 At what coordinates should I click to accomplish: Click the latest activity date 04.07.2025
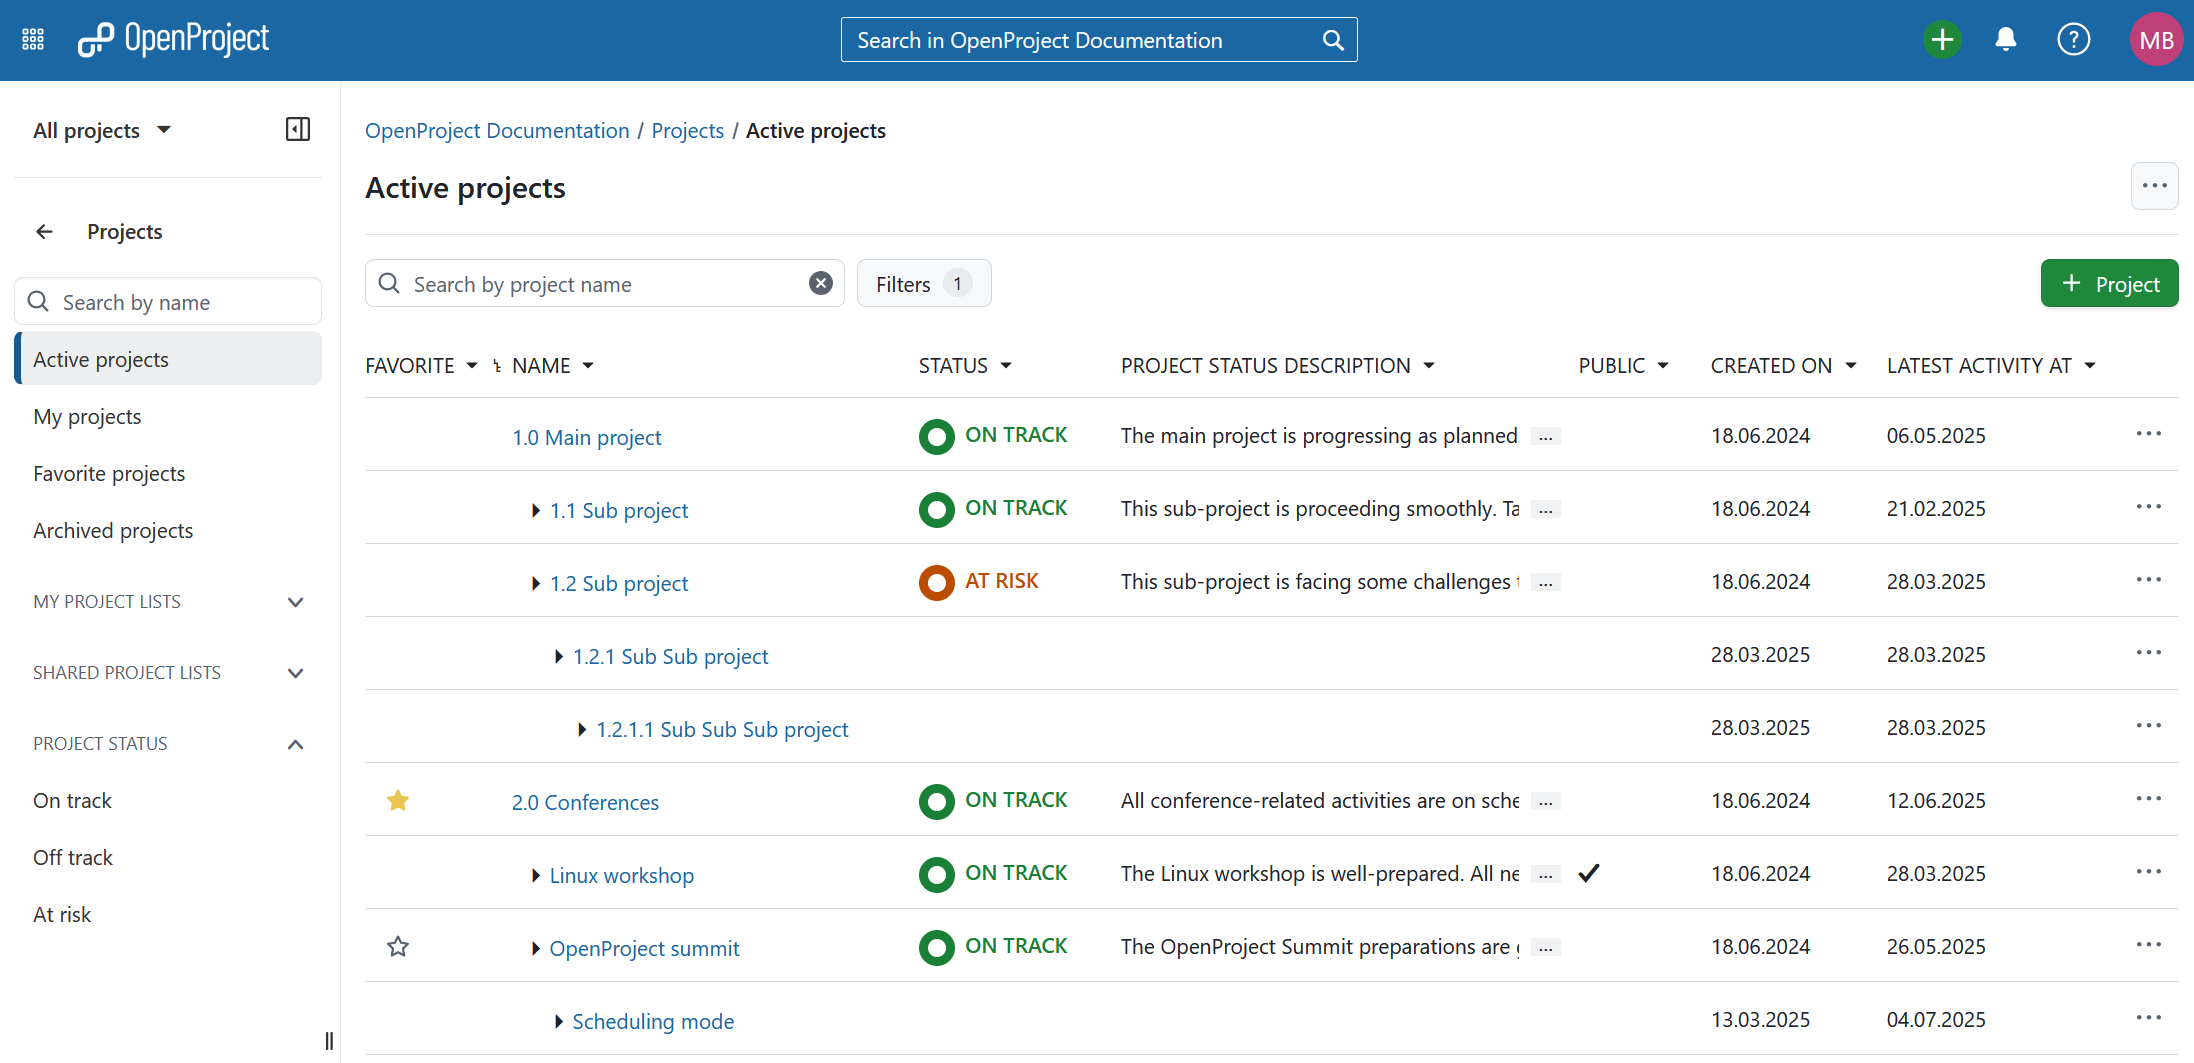pyautogui.click(x=1935, y=1019)
